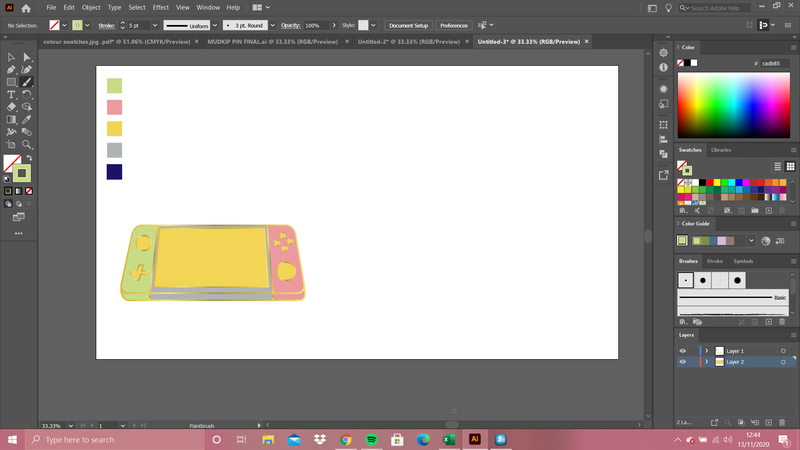Select the Shape Builder tool
Viewport: 800px width, 450px height.
pos(27,107)
